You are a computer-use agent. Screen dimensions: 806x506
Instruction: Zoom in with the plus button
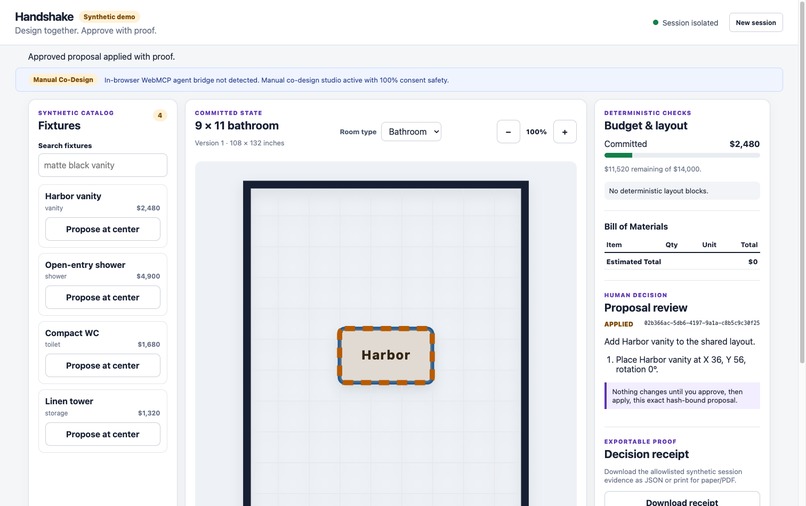pyautogui.click(x=564, y=132)
